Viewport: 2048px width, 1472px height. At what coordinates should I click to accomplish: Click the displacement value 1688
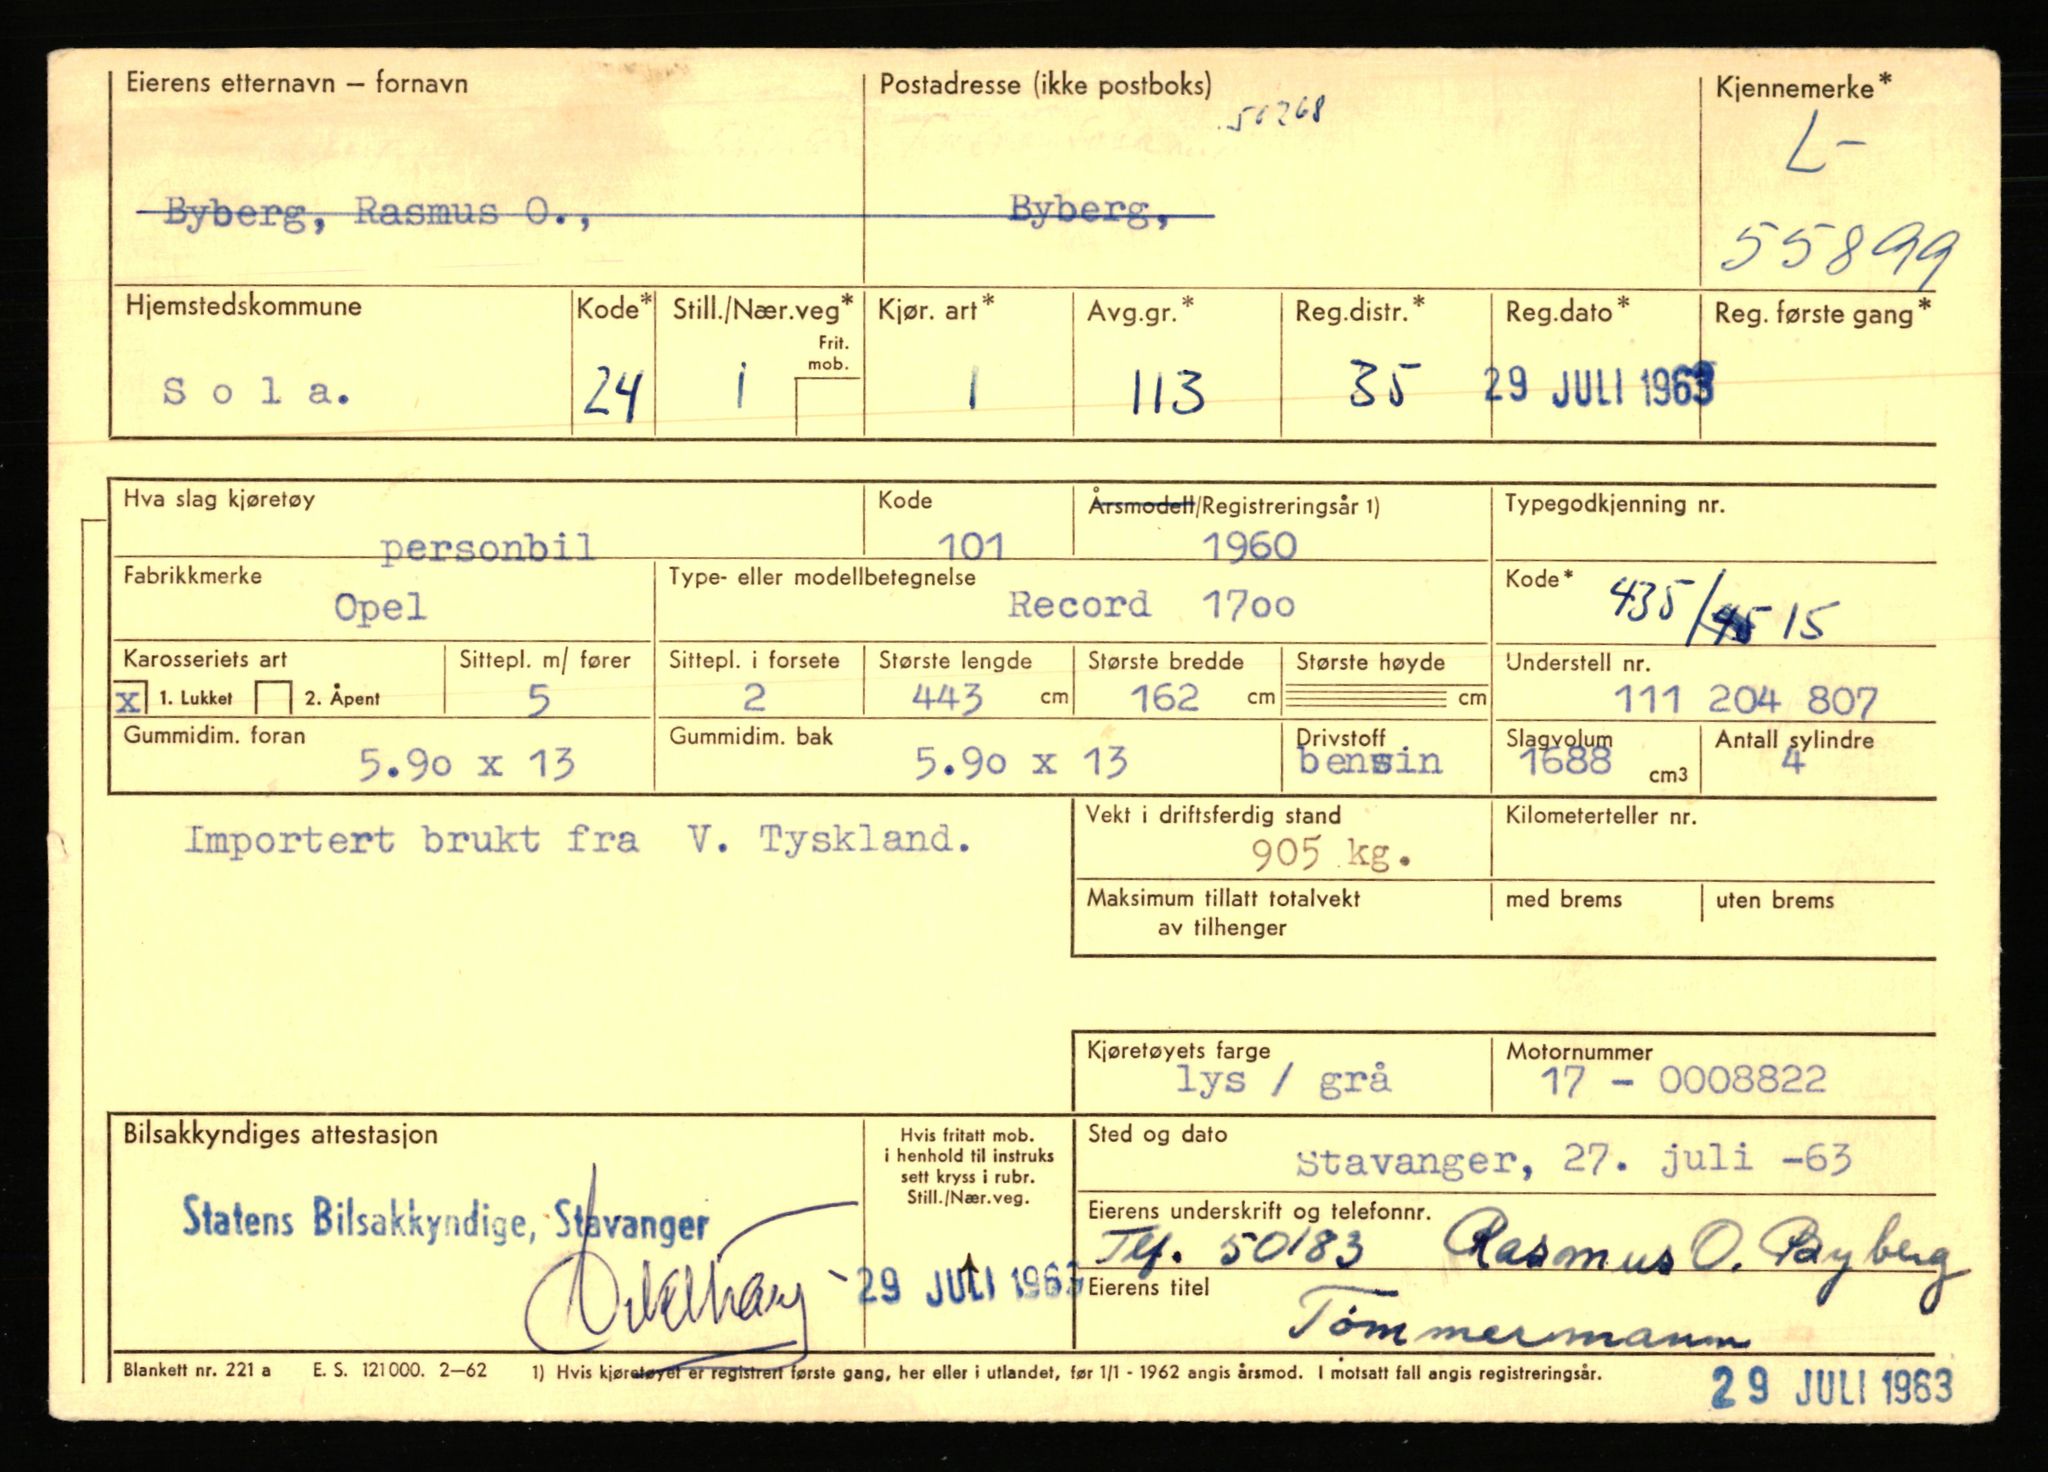click(x=1565, y=762)
